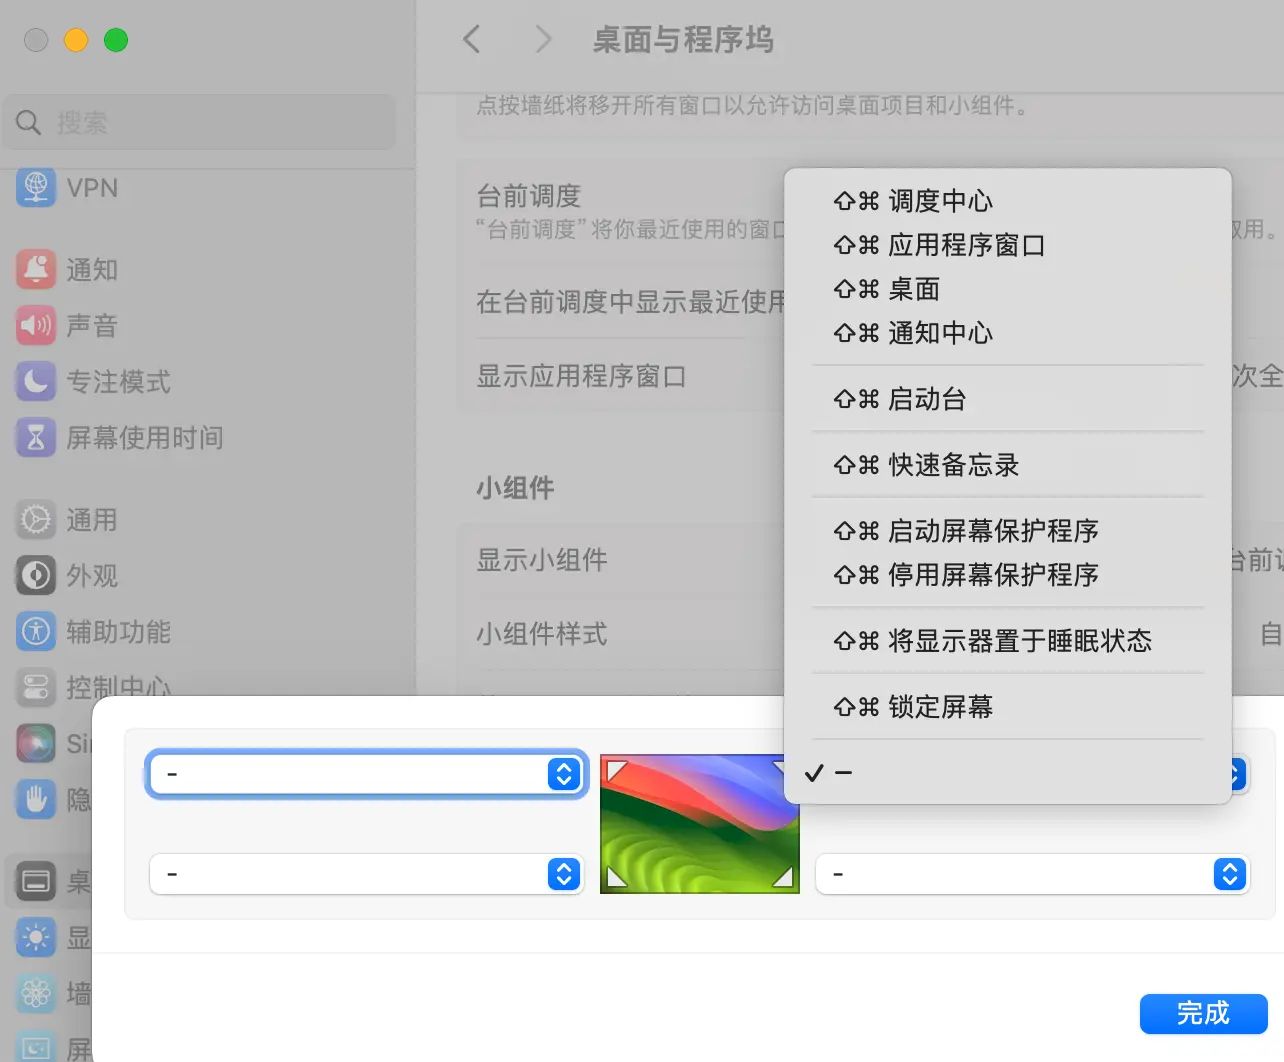Open the bottom-right hot corner dropdown

pyautogui.click(x=1031, y=874)
